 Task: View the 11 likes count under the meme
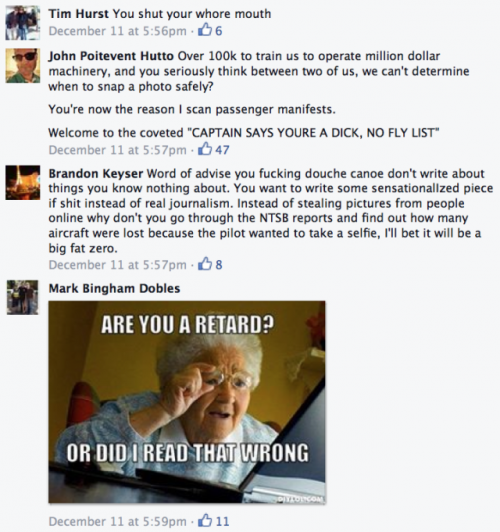222,521
